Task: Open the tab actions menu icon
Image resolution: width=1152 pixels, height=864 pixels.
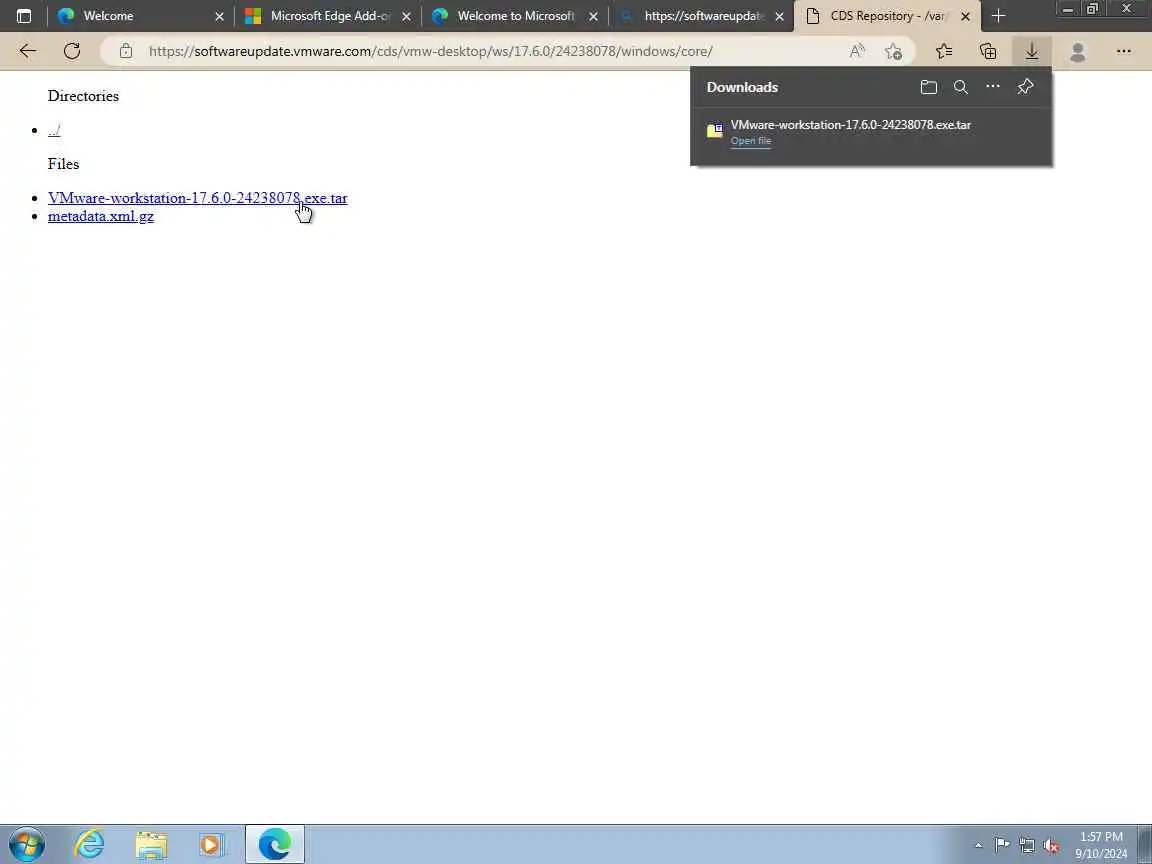Action: 24,15
